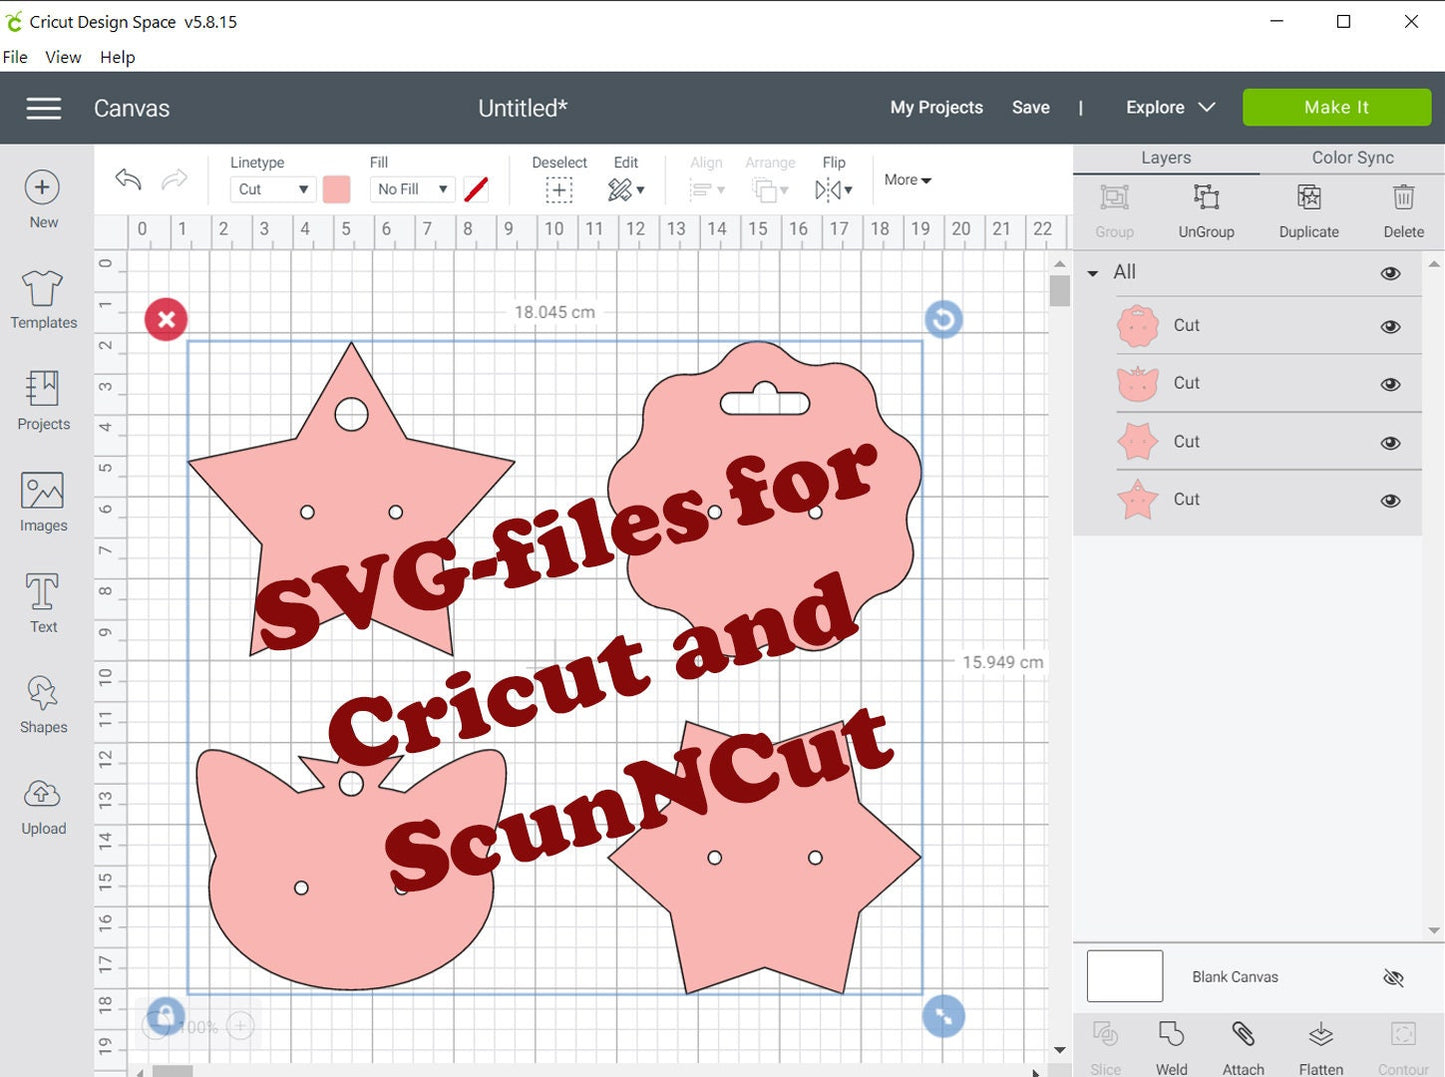Screen dimensions: 1445x1077
Task: Click the lock proportions handle on selection
Action: (165, 1017)
